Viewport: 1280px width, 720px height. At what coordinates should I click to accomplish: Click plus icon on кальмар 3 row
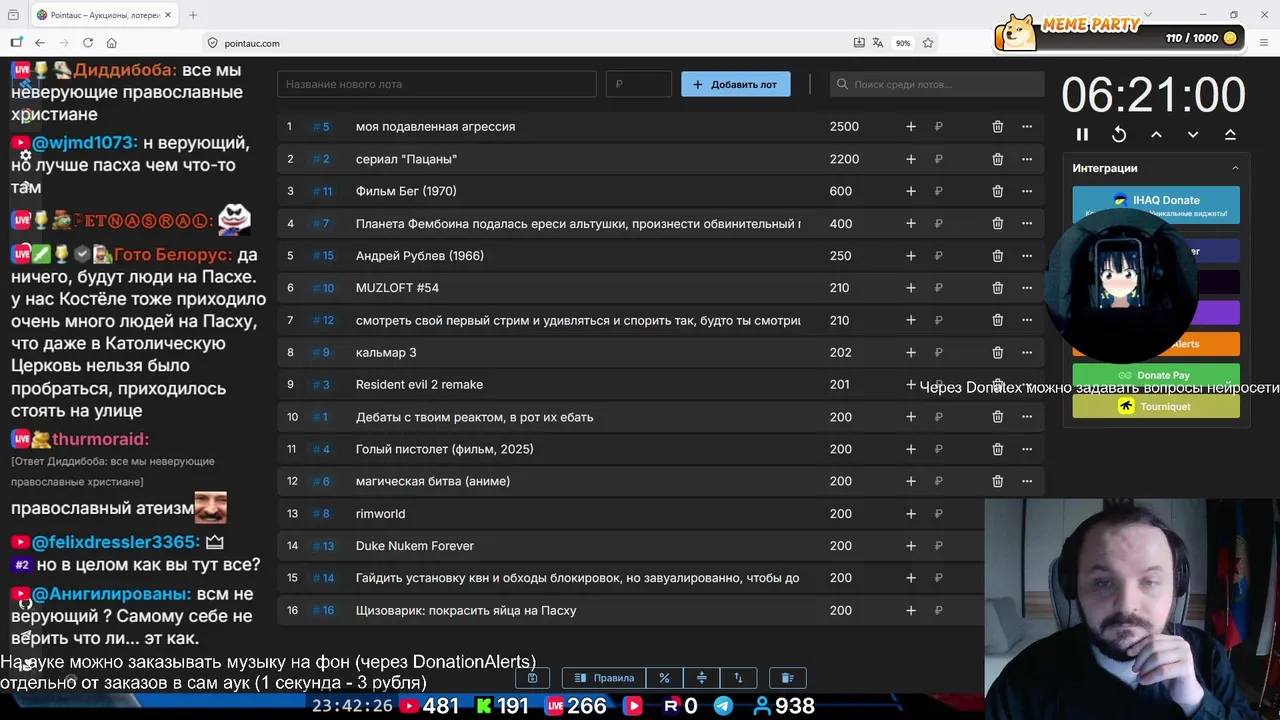tap(911, 353)
